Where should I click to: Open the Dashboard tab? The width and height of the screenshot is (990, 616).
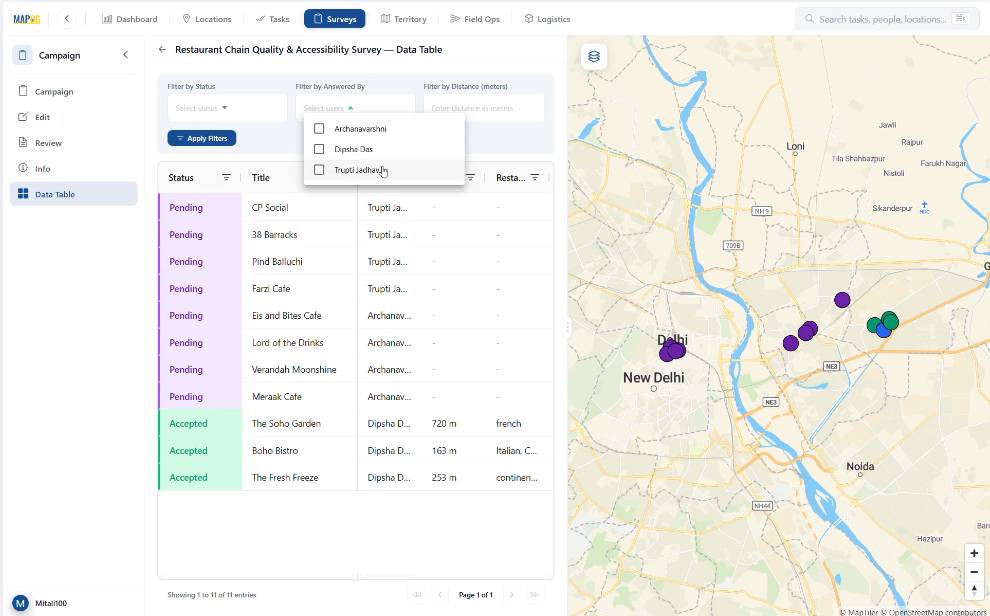click(129, 19)
